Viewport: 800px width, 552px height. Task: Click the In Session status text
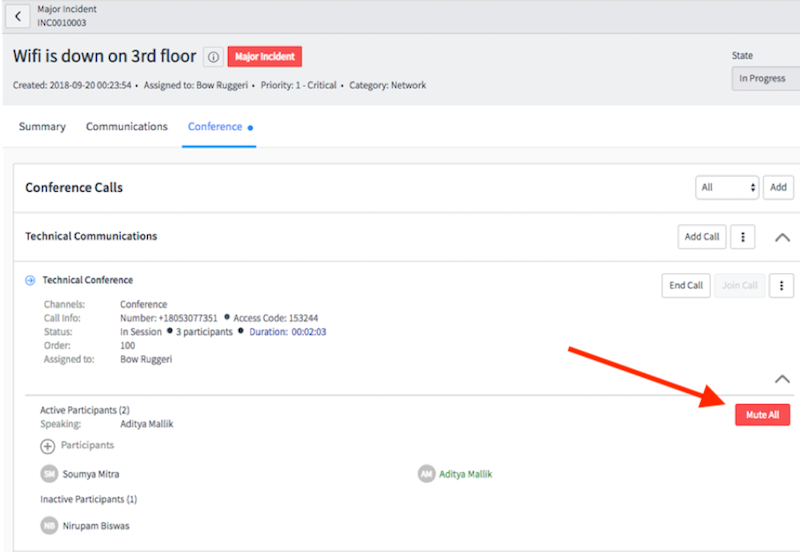(x=141, y=332)
